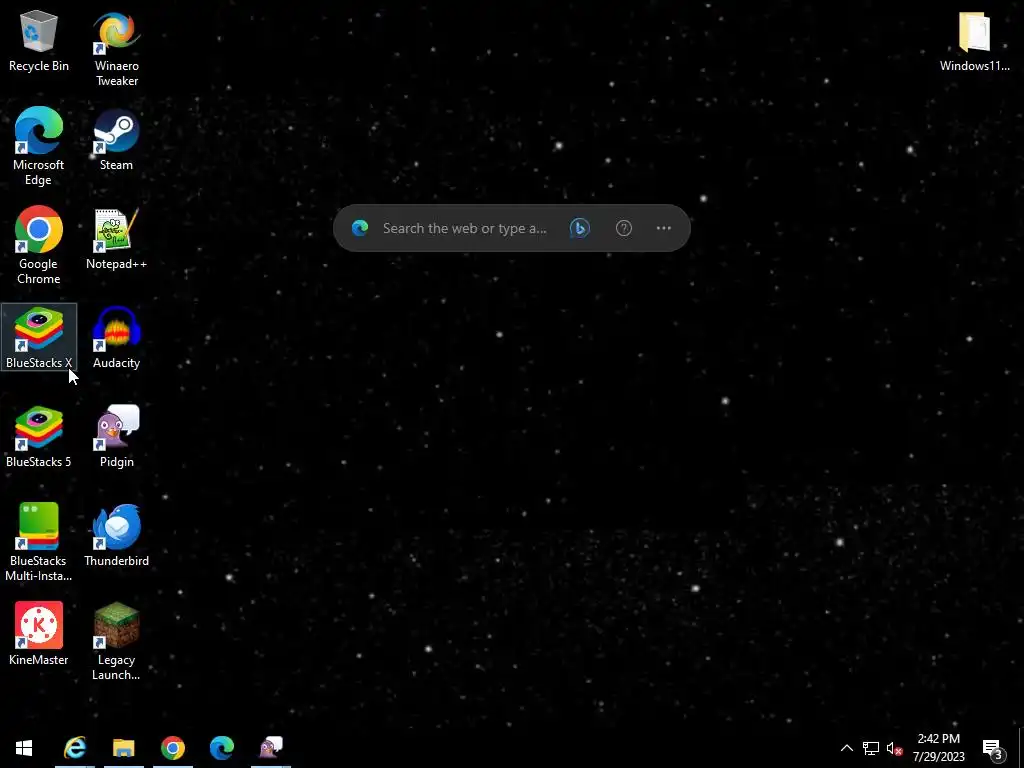The height and width of the screenshot is (768, 1024).
Task: Select the Steam desktop shortcut
Action: click(116, 139)
